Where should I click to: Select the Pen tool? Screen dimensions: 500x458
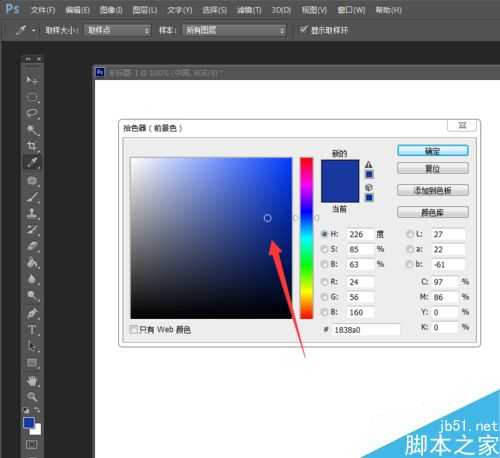(32, 313)
